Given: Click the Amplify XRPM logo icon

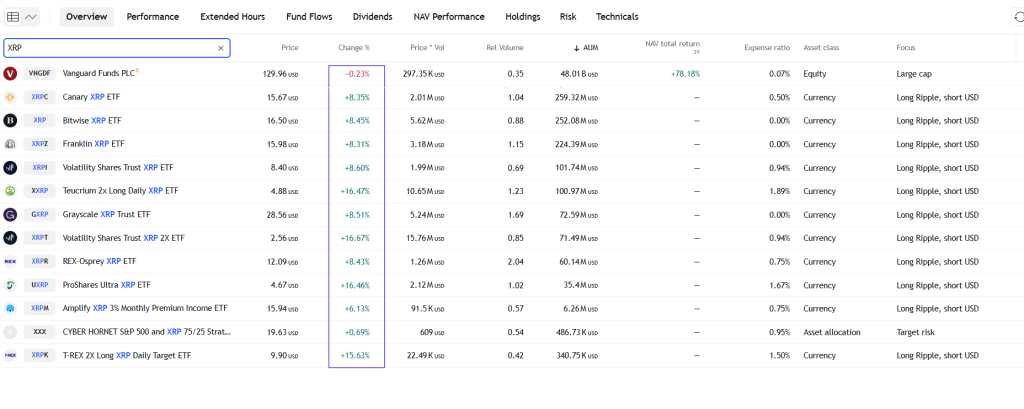Looking at the screenshot, I should (x=10, y=308).
